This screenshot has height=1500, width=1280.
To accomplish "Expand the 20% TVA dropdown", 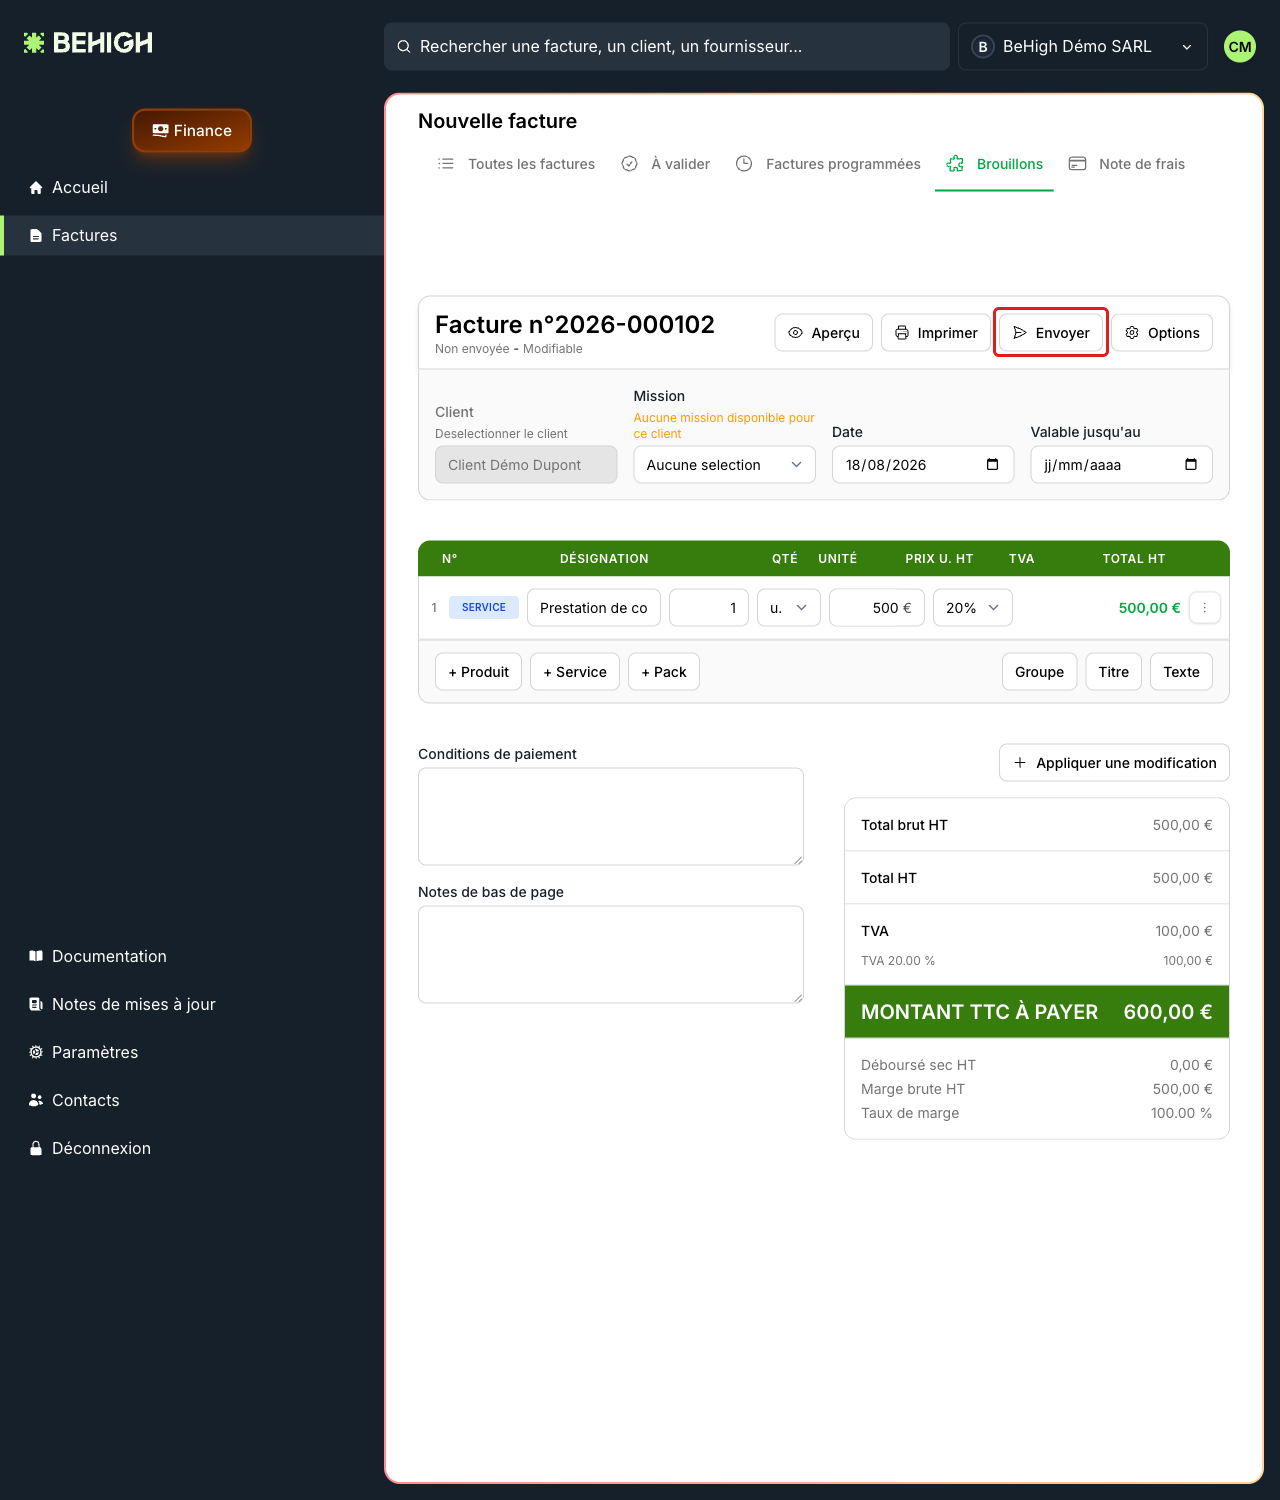I will [x=972, y=608].
